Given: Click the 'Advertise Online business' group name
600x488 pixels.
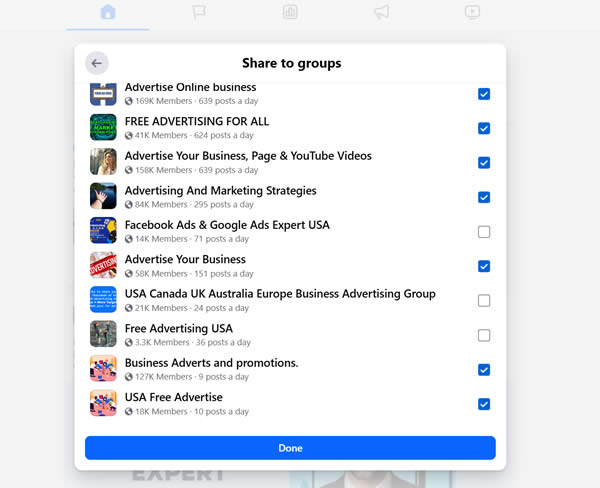Looking at the screenshot, I should 191,87.
